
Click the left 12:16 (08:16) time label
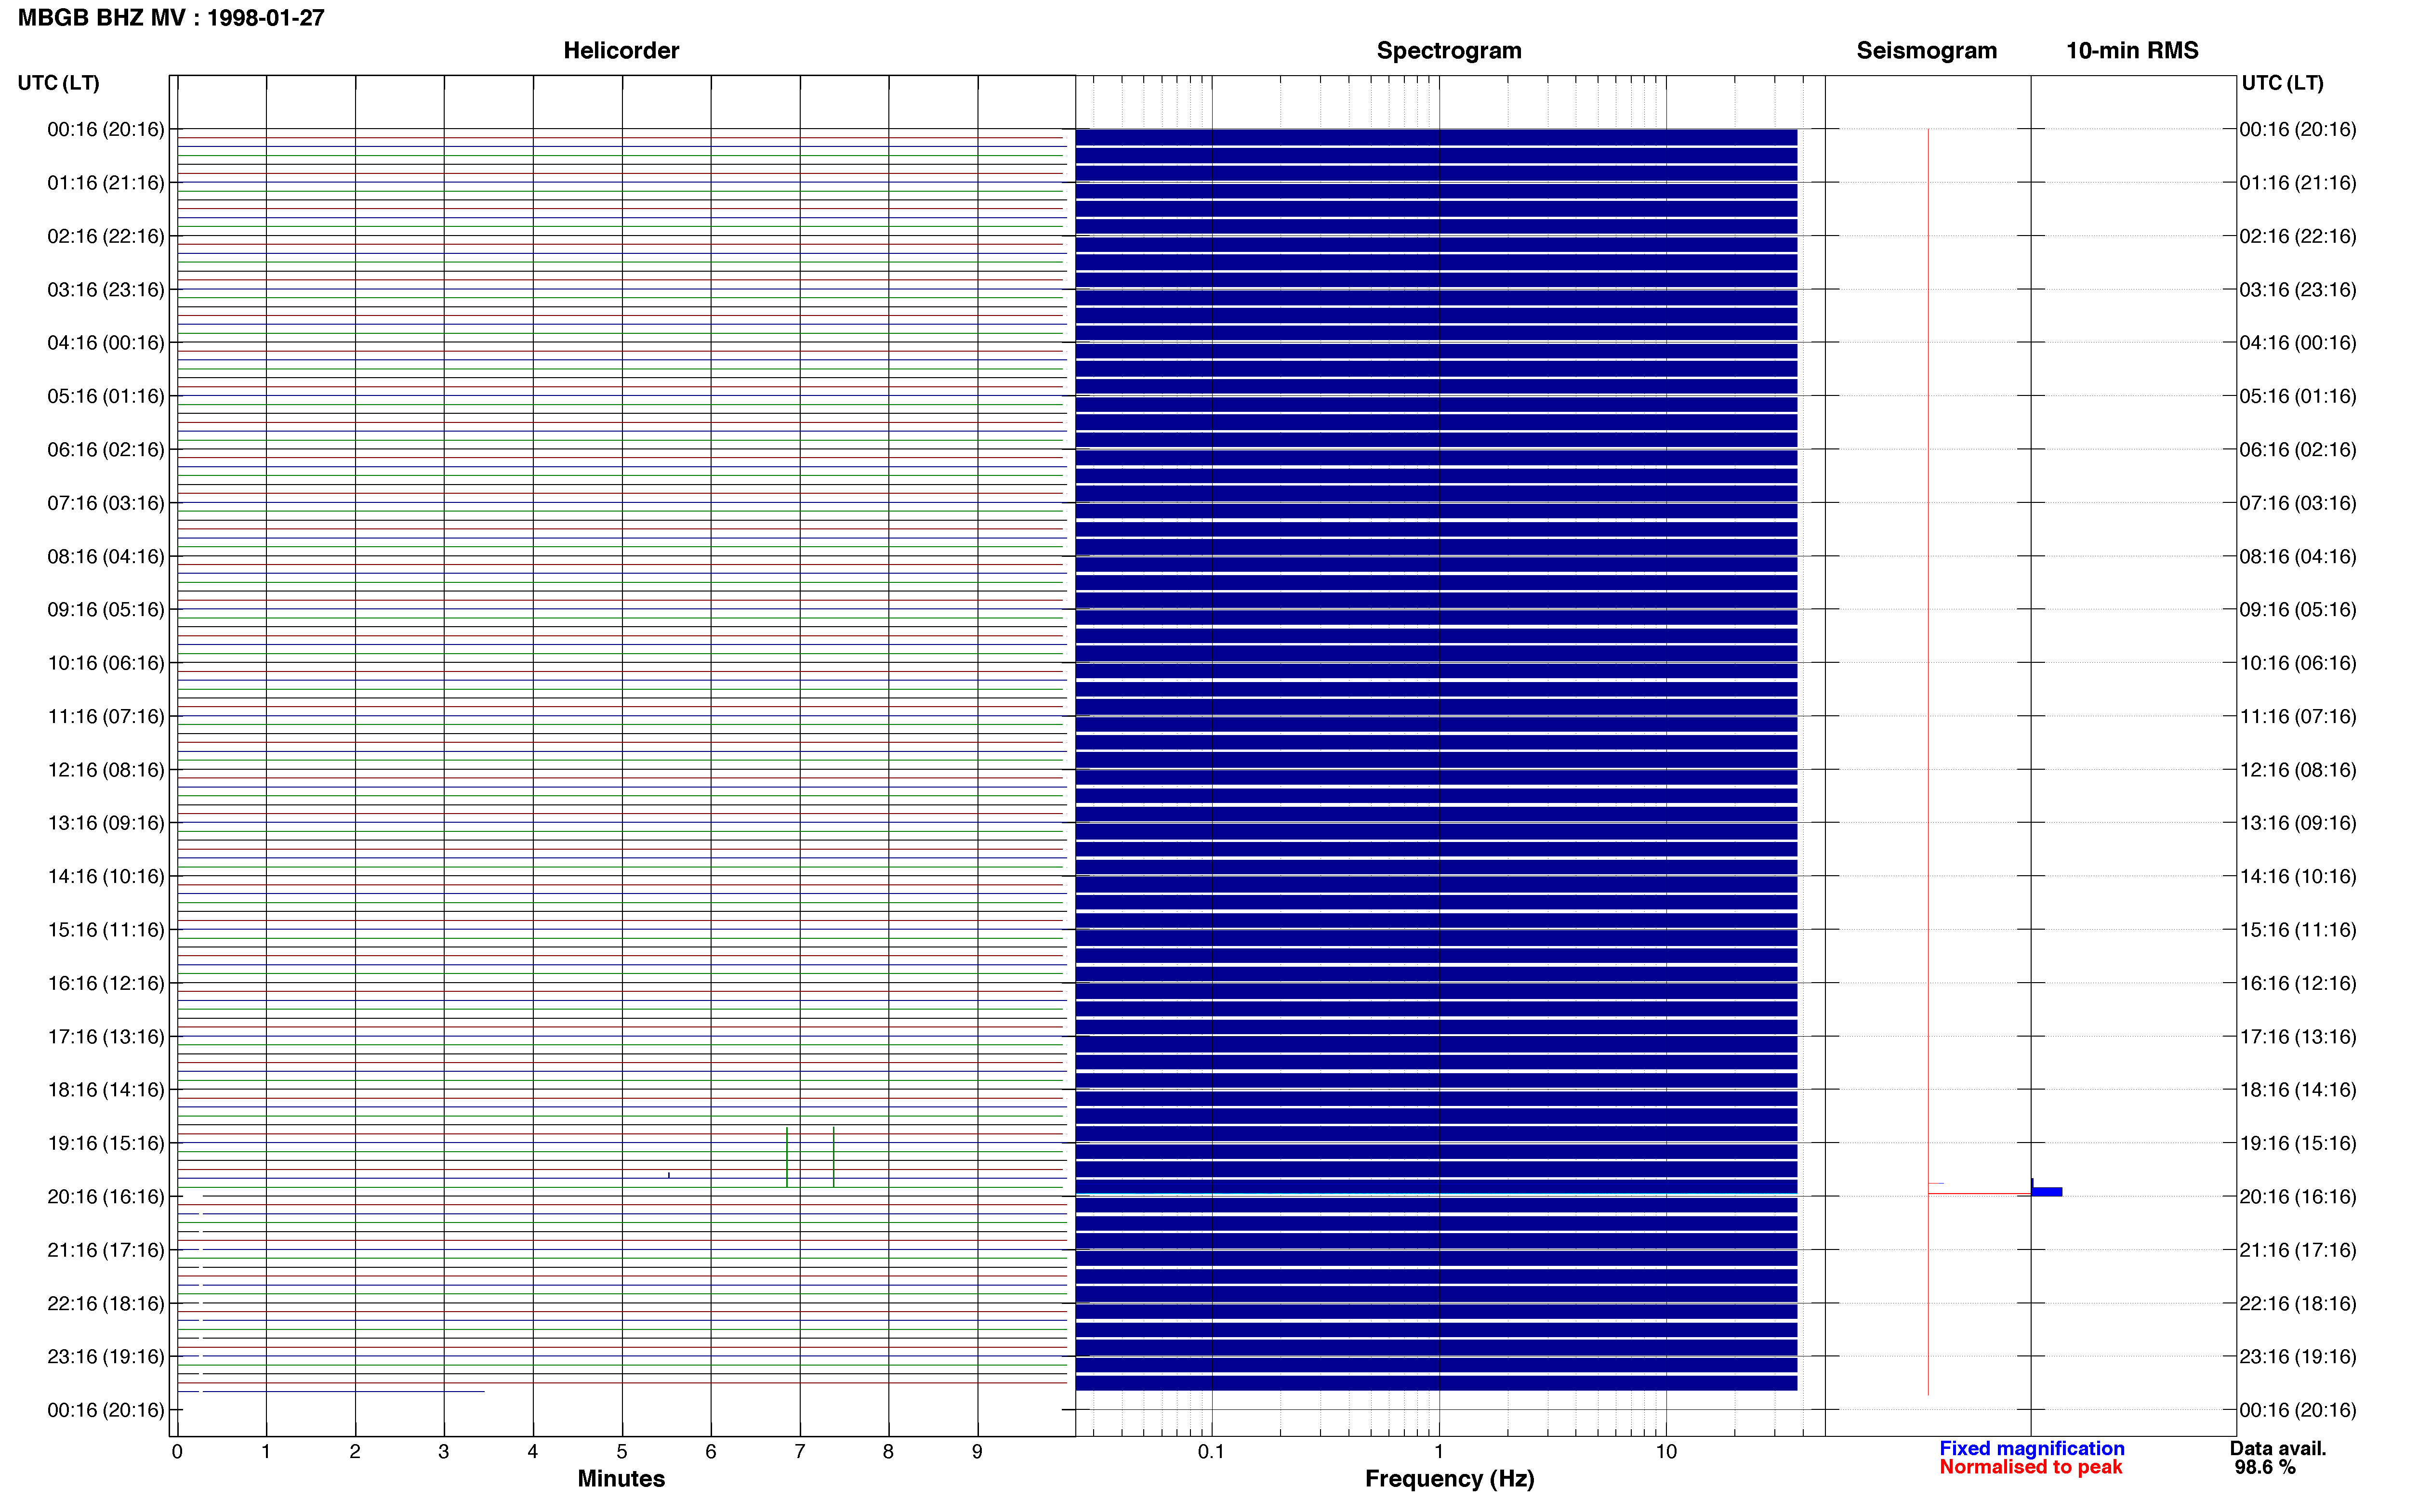(x=106, y=770)
